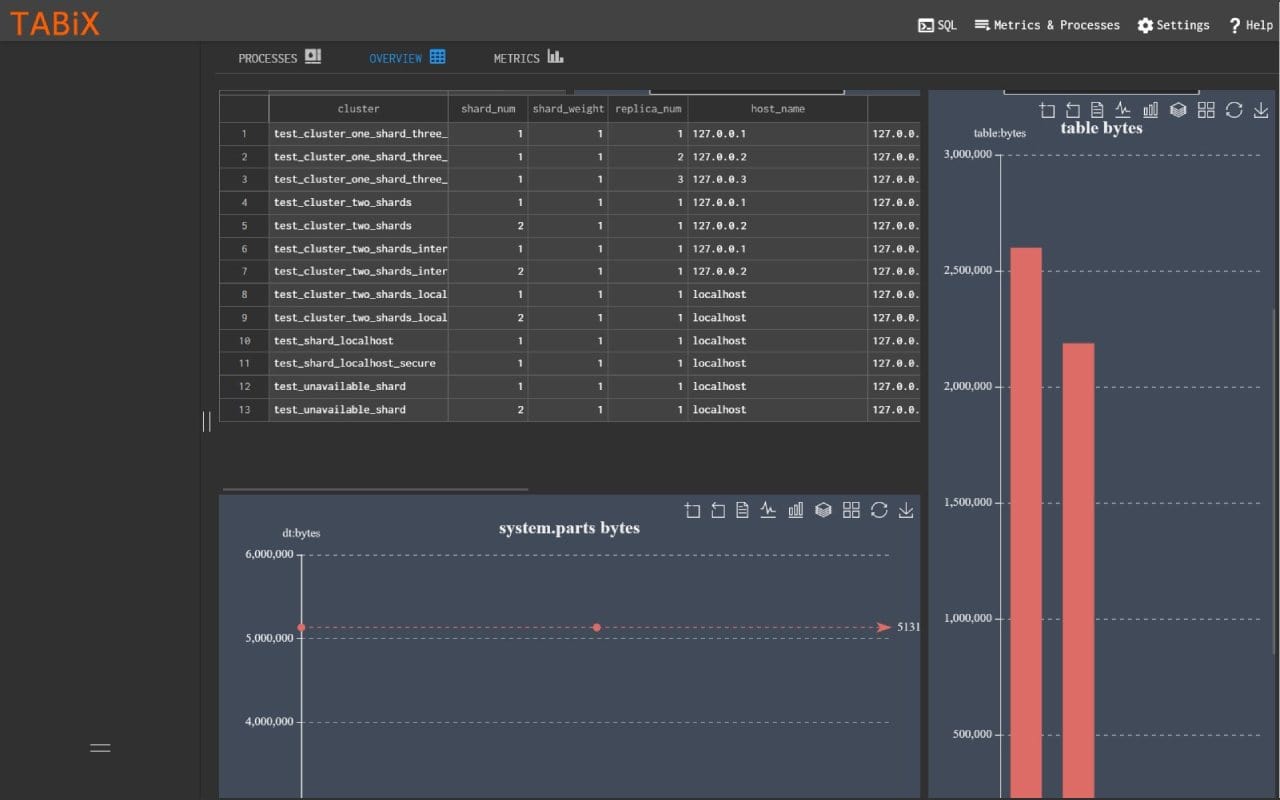
Task: Open the Settings menu
Action: click(1173, 24)
